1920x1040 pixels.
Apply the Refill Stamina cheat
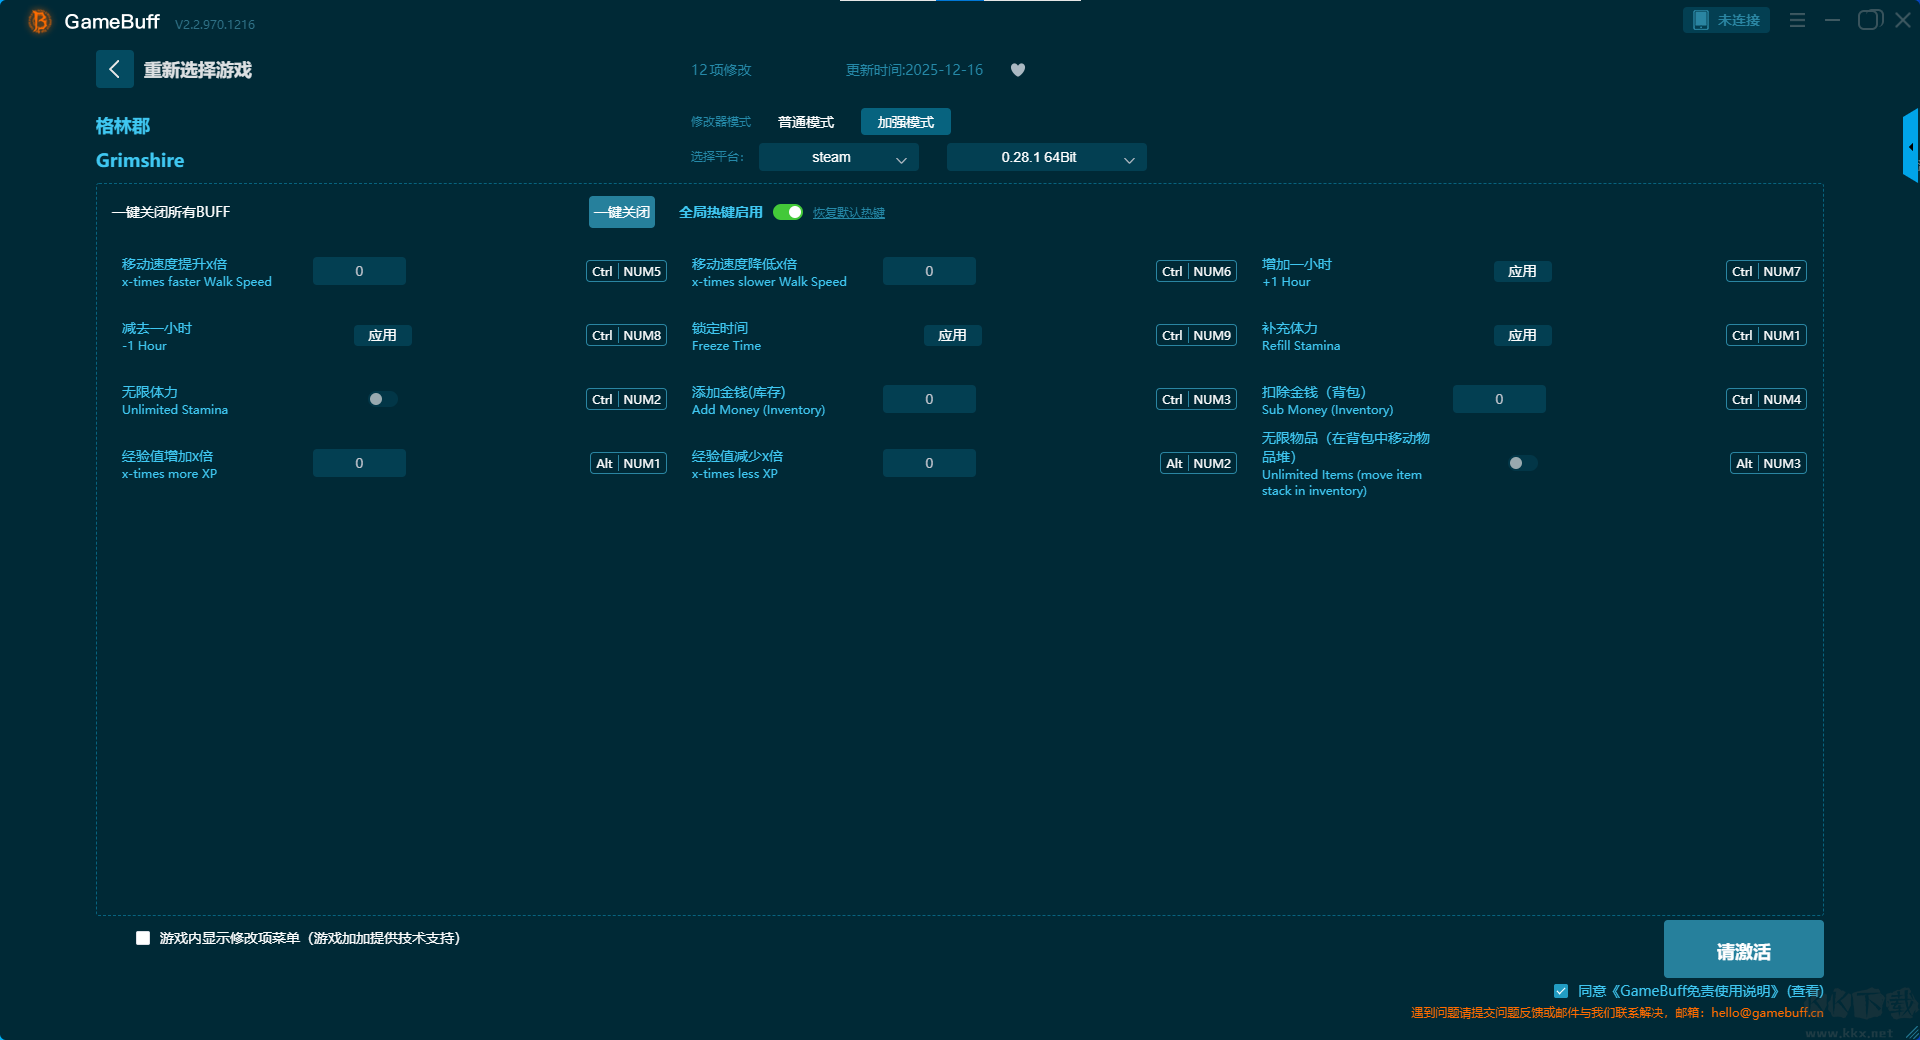pyautogui.click(x=1522, y=335)
